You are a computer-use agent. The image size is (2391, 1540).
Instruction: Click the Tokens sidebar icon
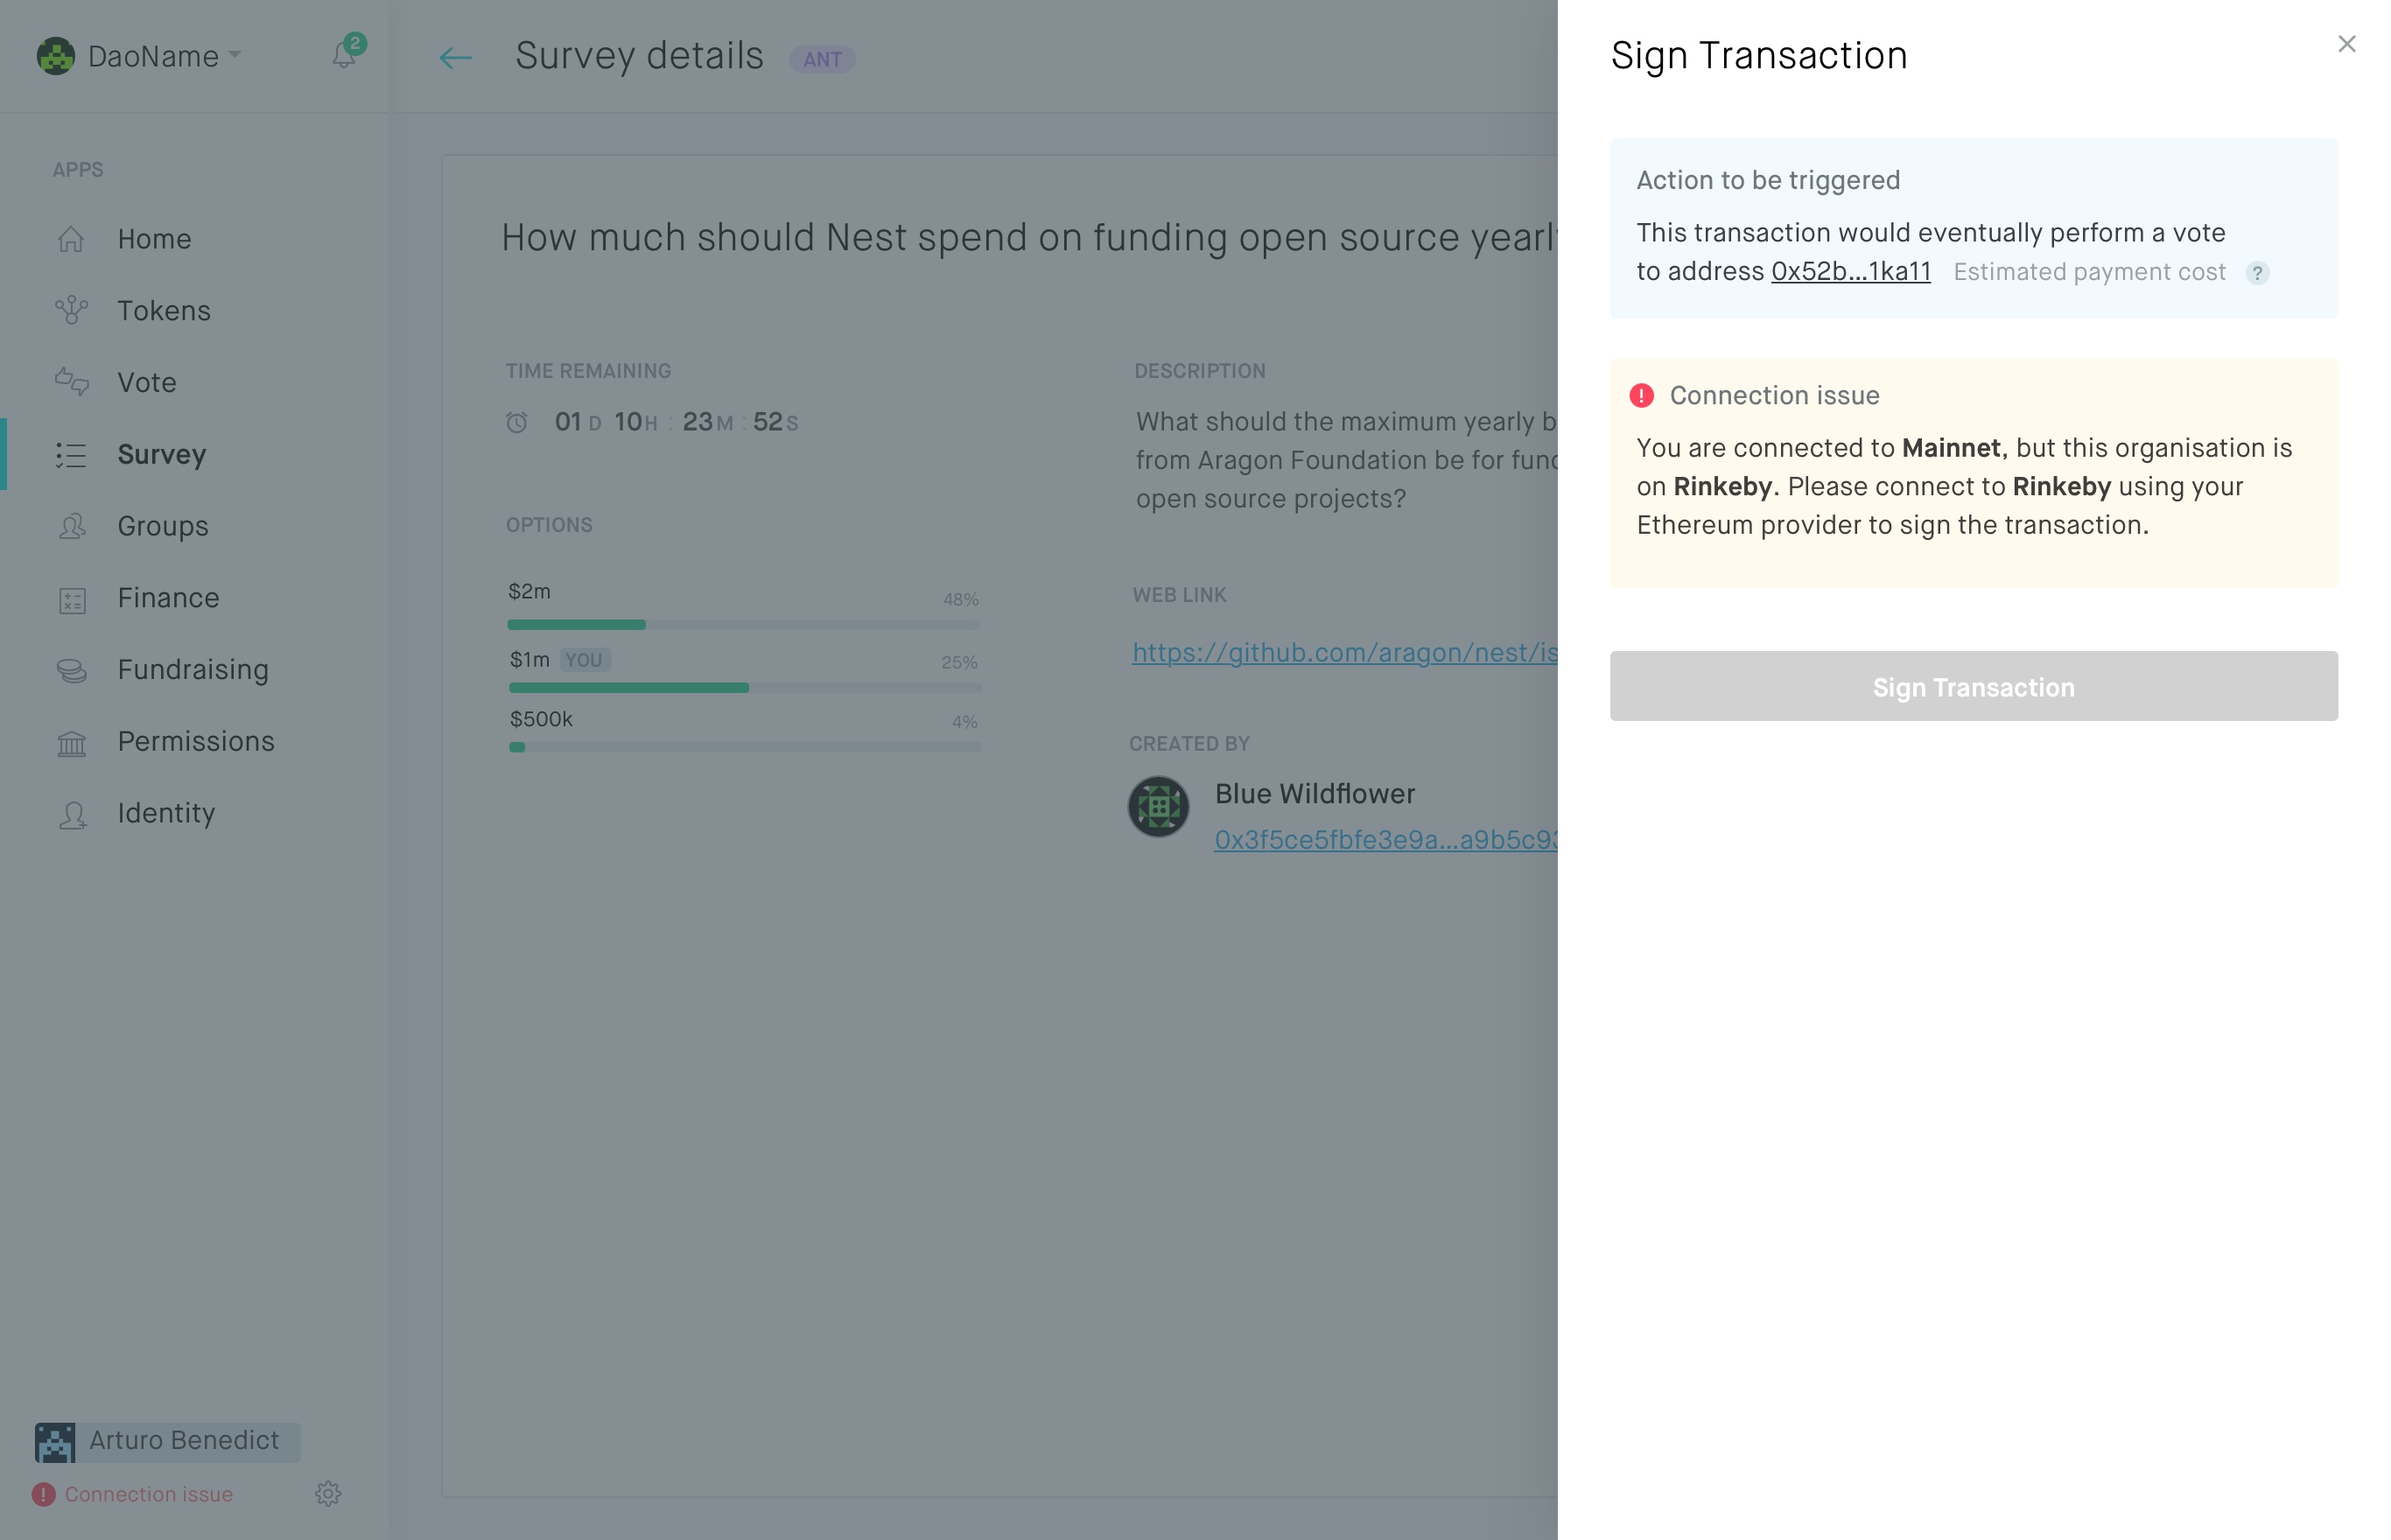coord(71,311)
